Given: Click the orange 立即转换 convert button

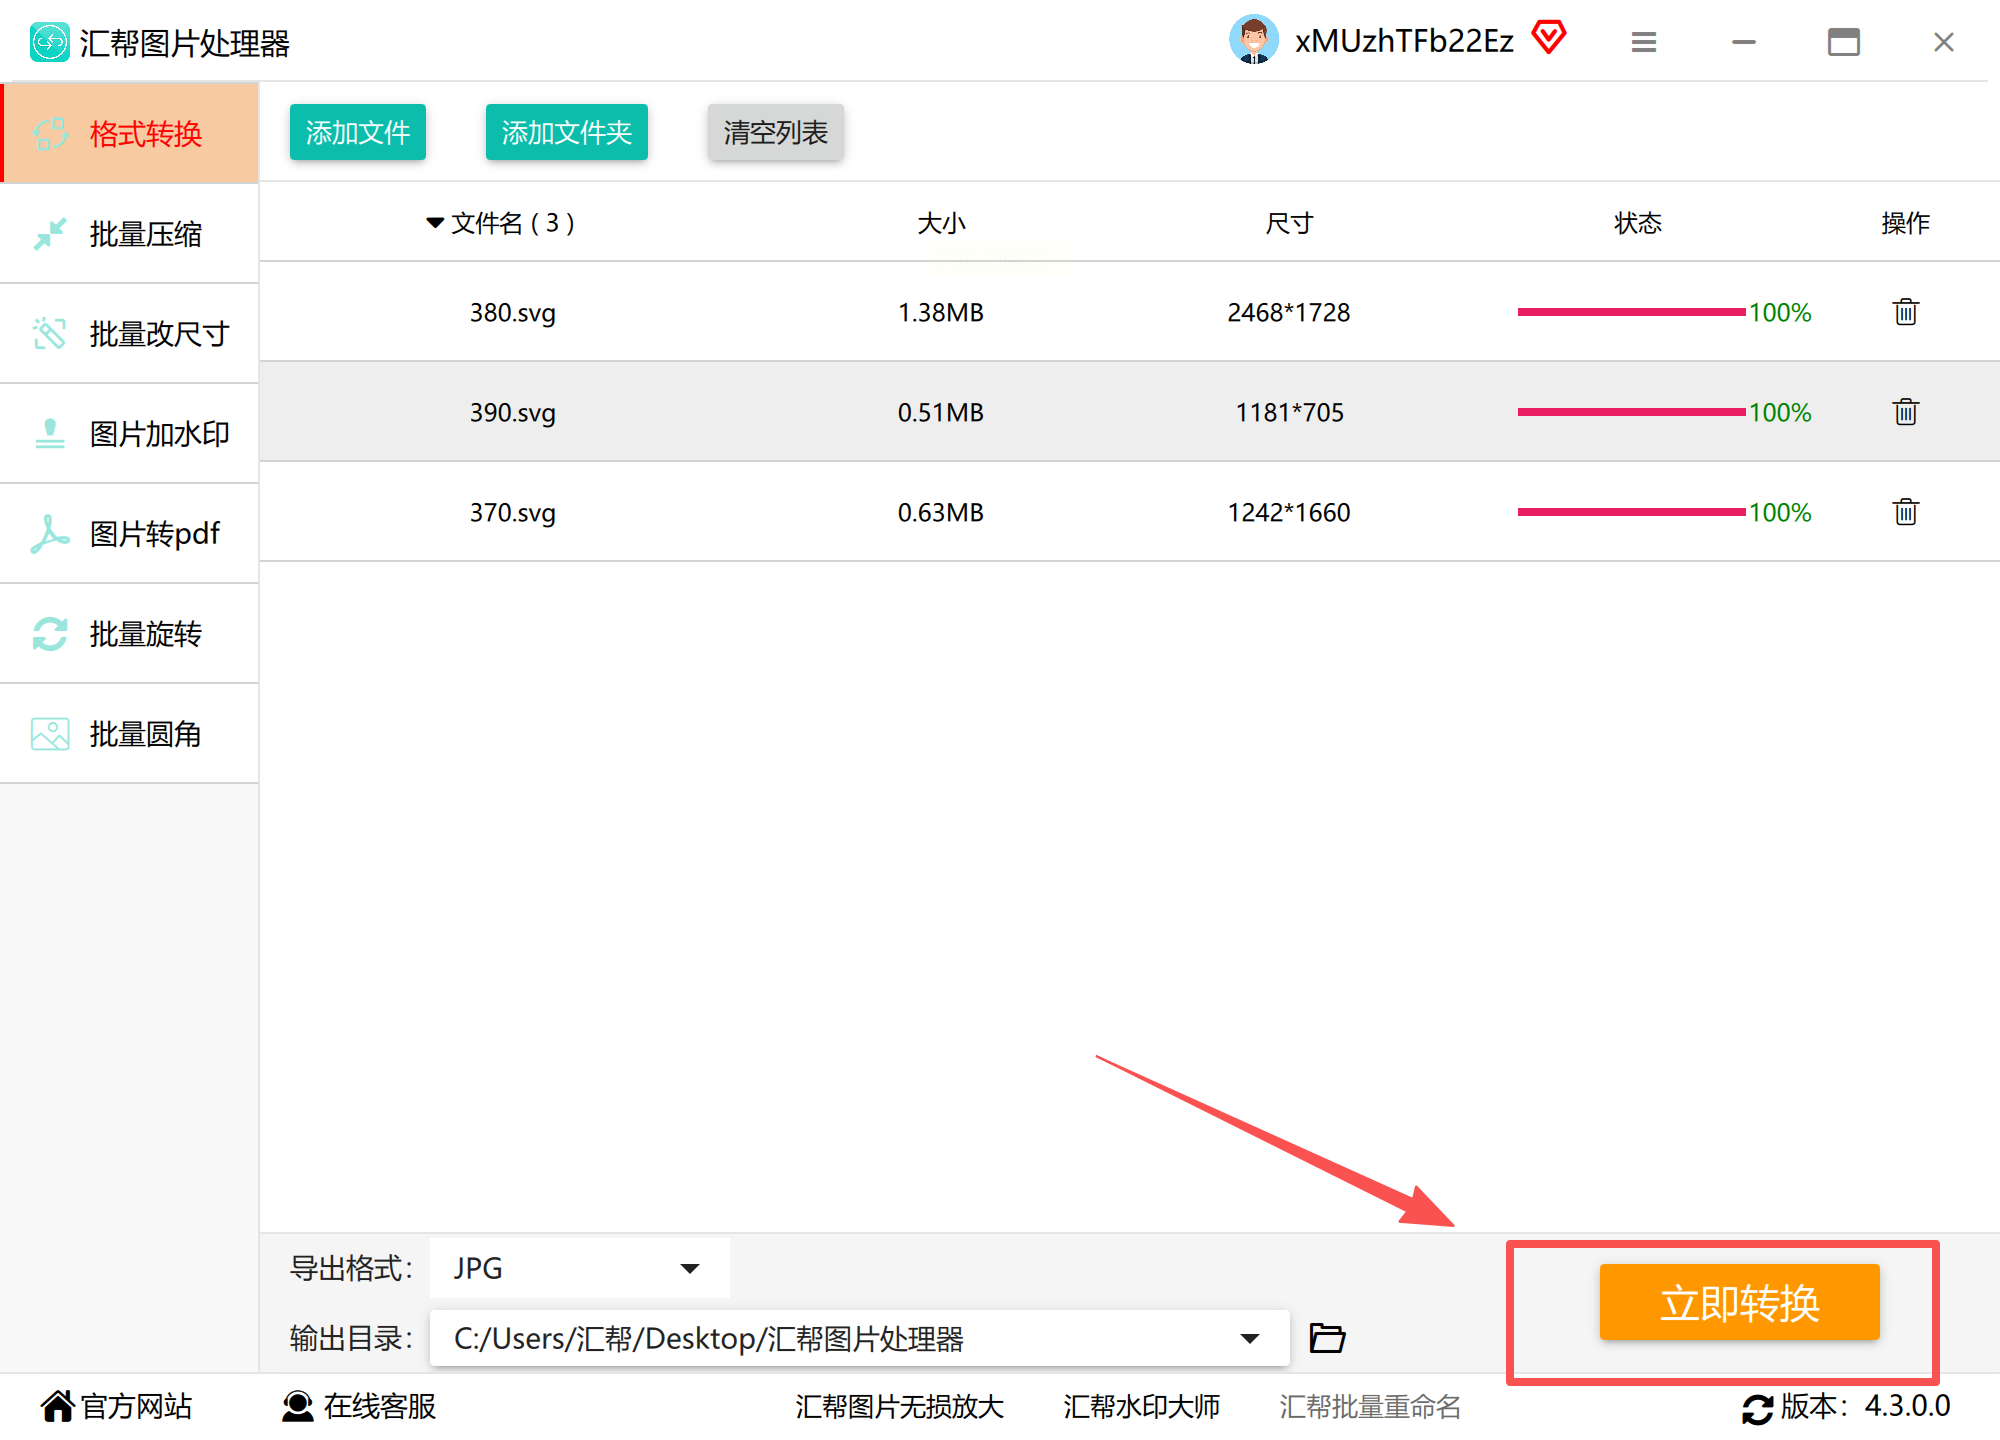Looking at the screenshot, I should click(x=1739, y=1303).
